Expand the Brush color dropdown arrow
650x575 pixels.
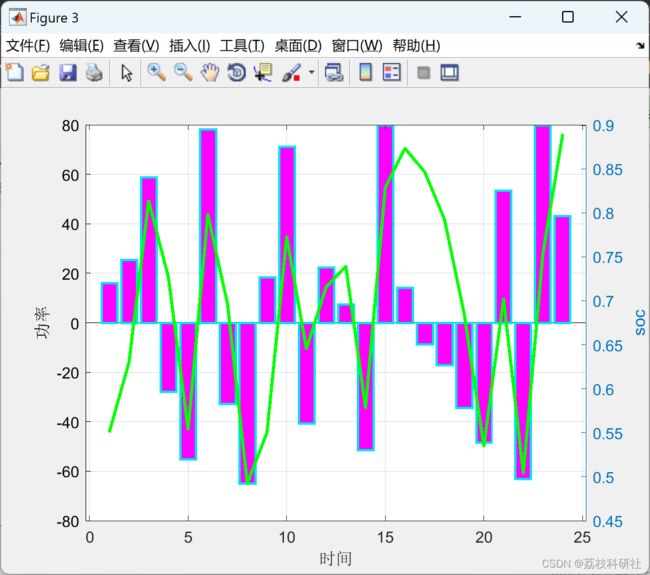[x=311, y=72]
